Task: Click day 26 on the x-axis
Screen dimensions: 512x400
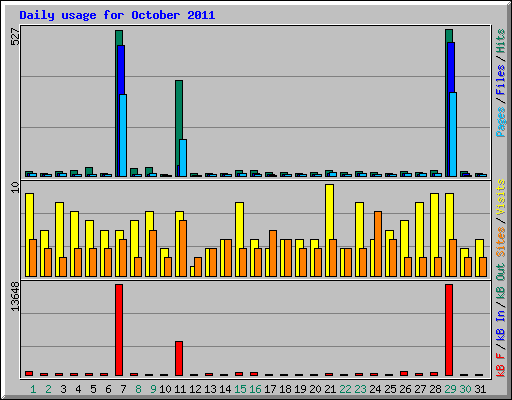Action: click(405, 389)
